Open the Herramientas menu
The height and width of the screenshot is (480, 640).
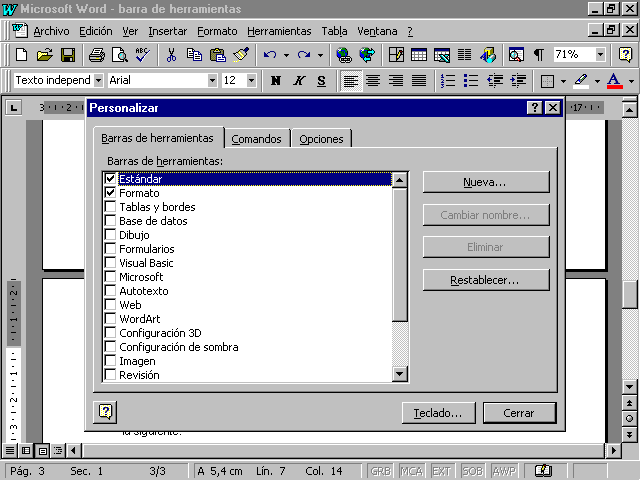point(279,31)
